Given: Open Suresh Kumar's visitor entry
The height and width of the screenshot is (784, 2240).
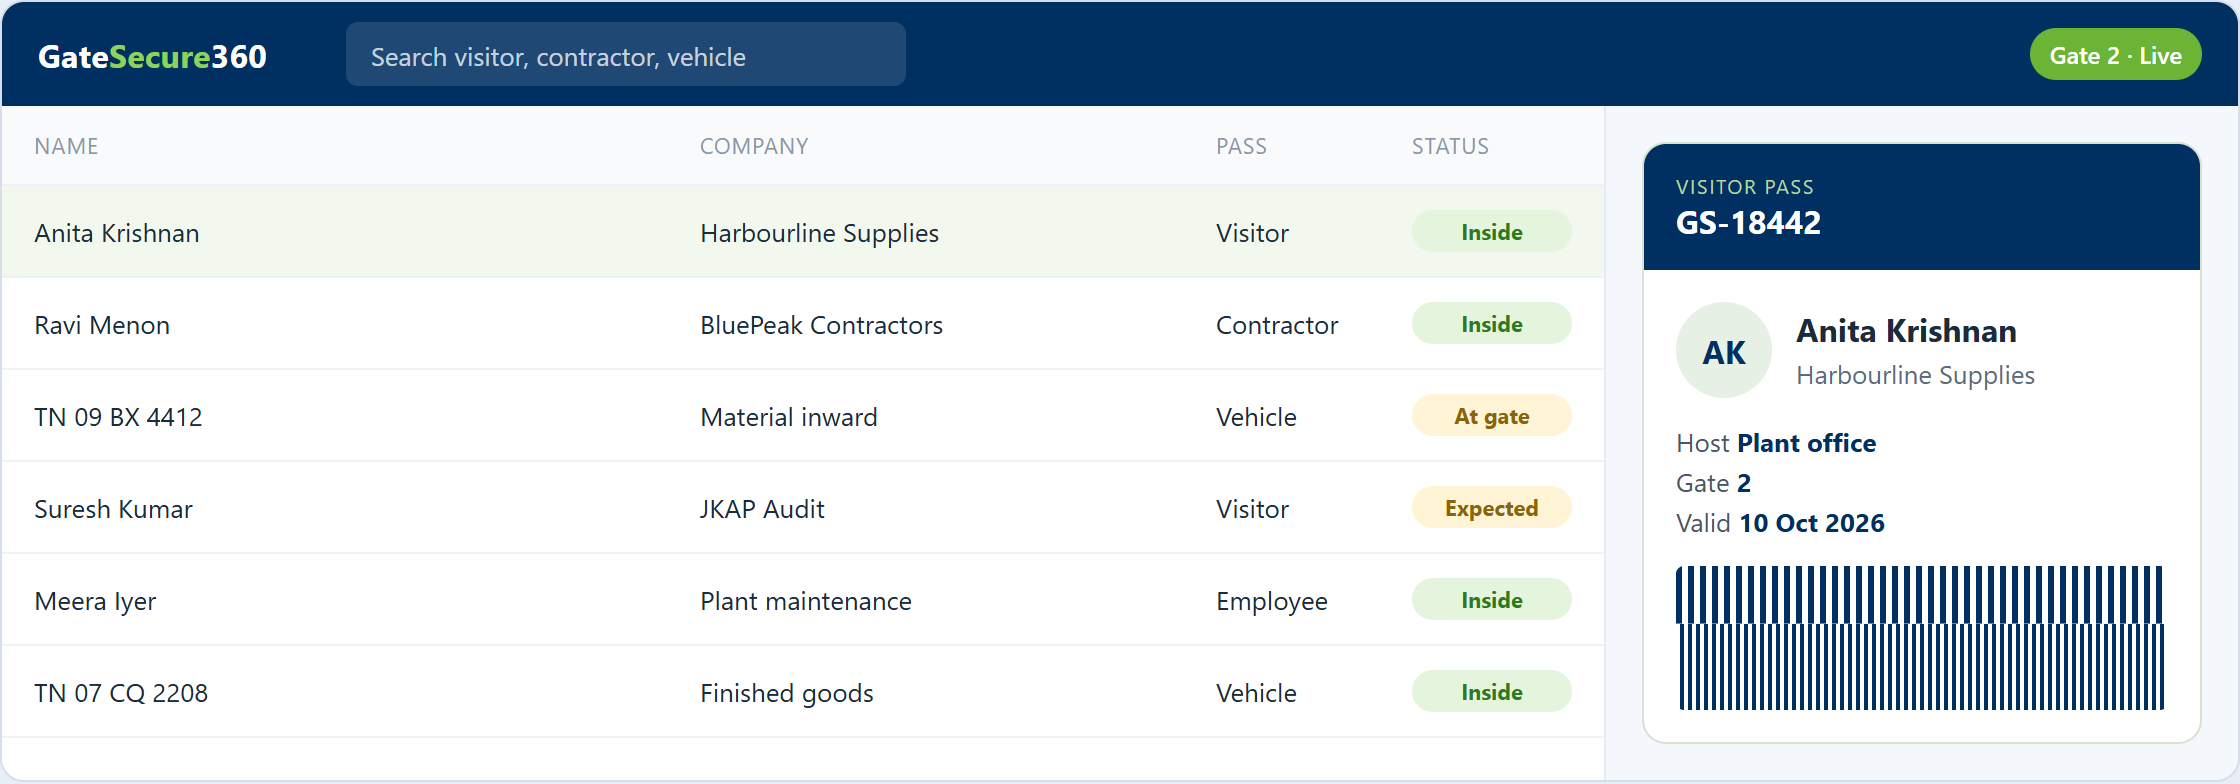Looking at the screenshot, I should point(803,508).
